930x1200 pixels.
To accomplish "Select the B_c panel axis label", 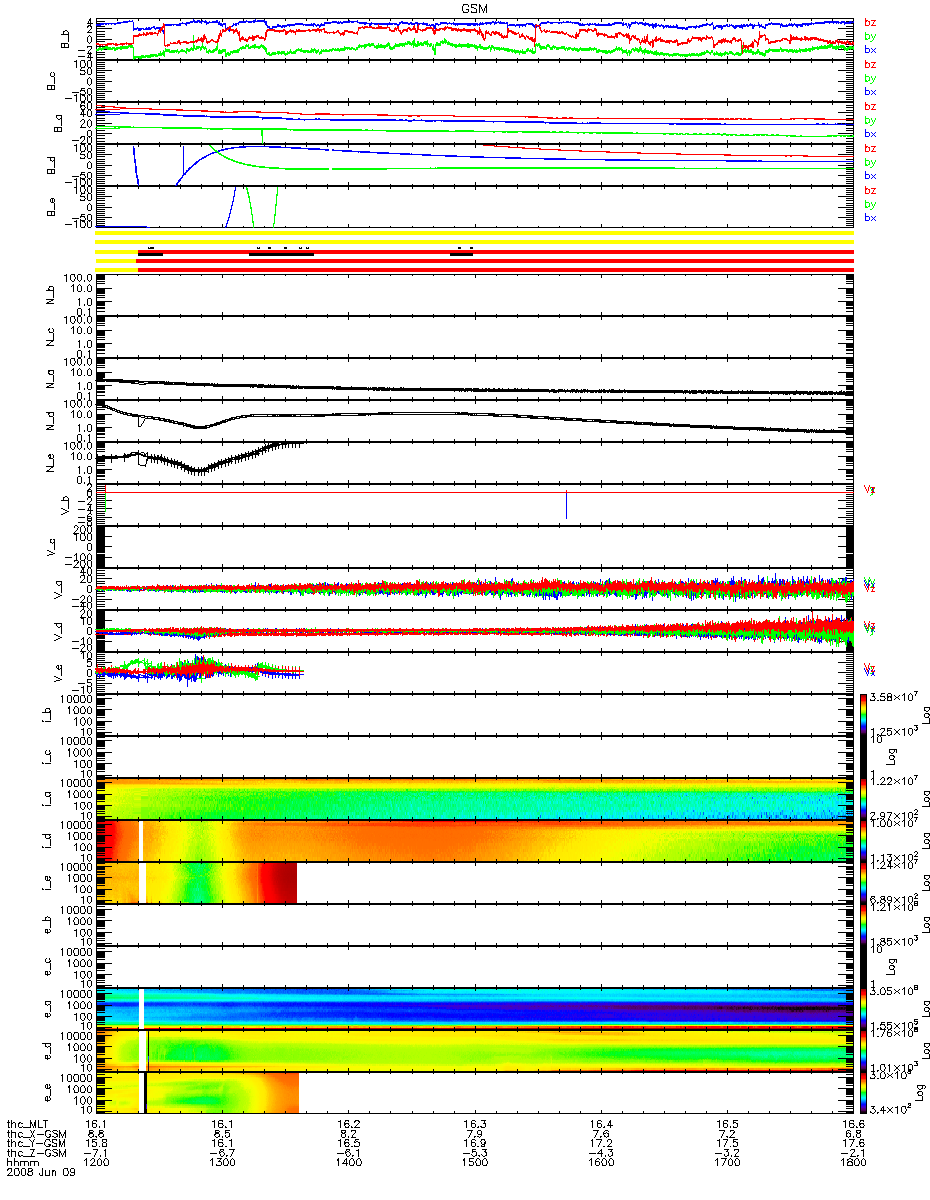I will 52,80.
